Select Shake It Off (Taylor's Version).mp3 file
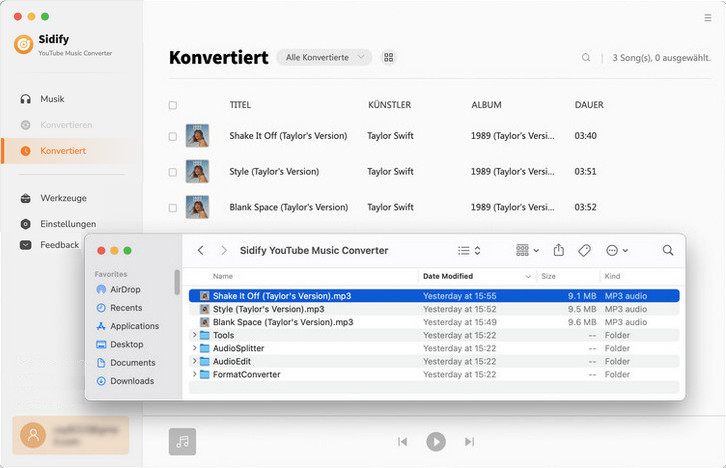The image size is (726, 468). (x=434, y=296)
